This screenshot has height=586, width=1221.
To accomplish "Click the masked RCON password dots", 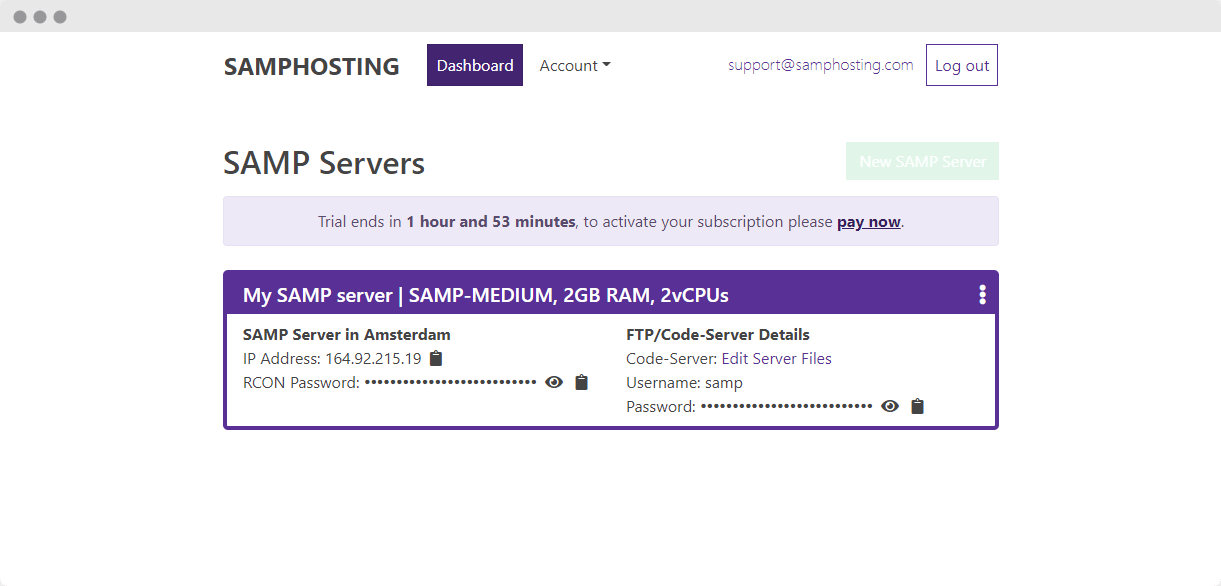I will pyautogui.click(x=451, y=382).
